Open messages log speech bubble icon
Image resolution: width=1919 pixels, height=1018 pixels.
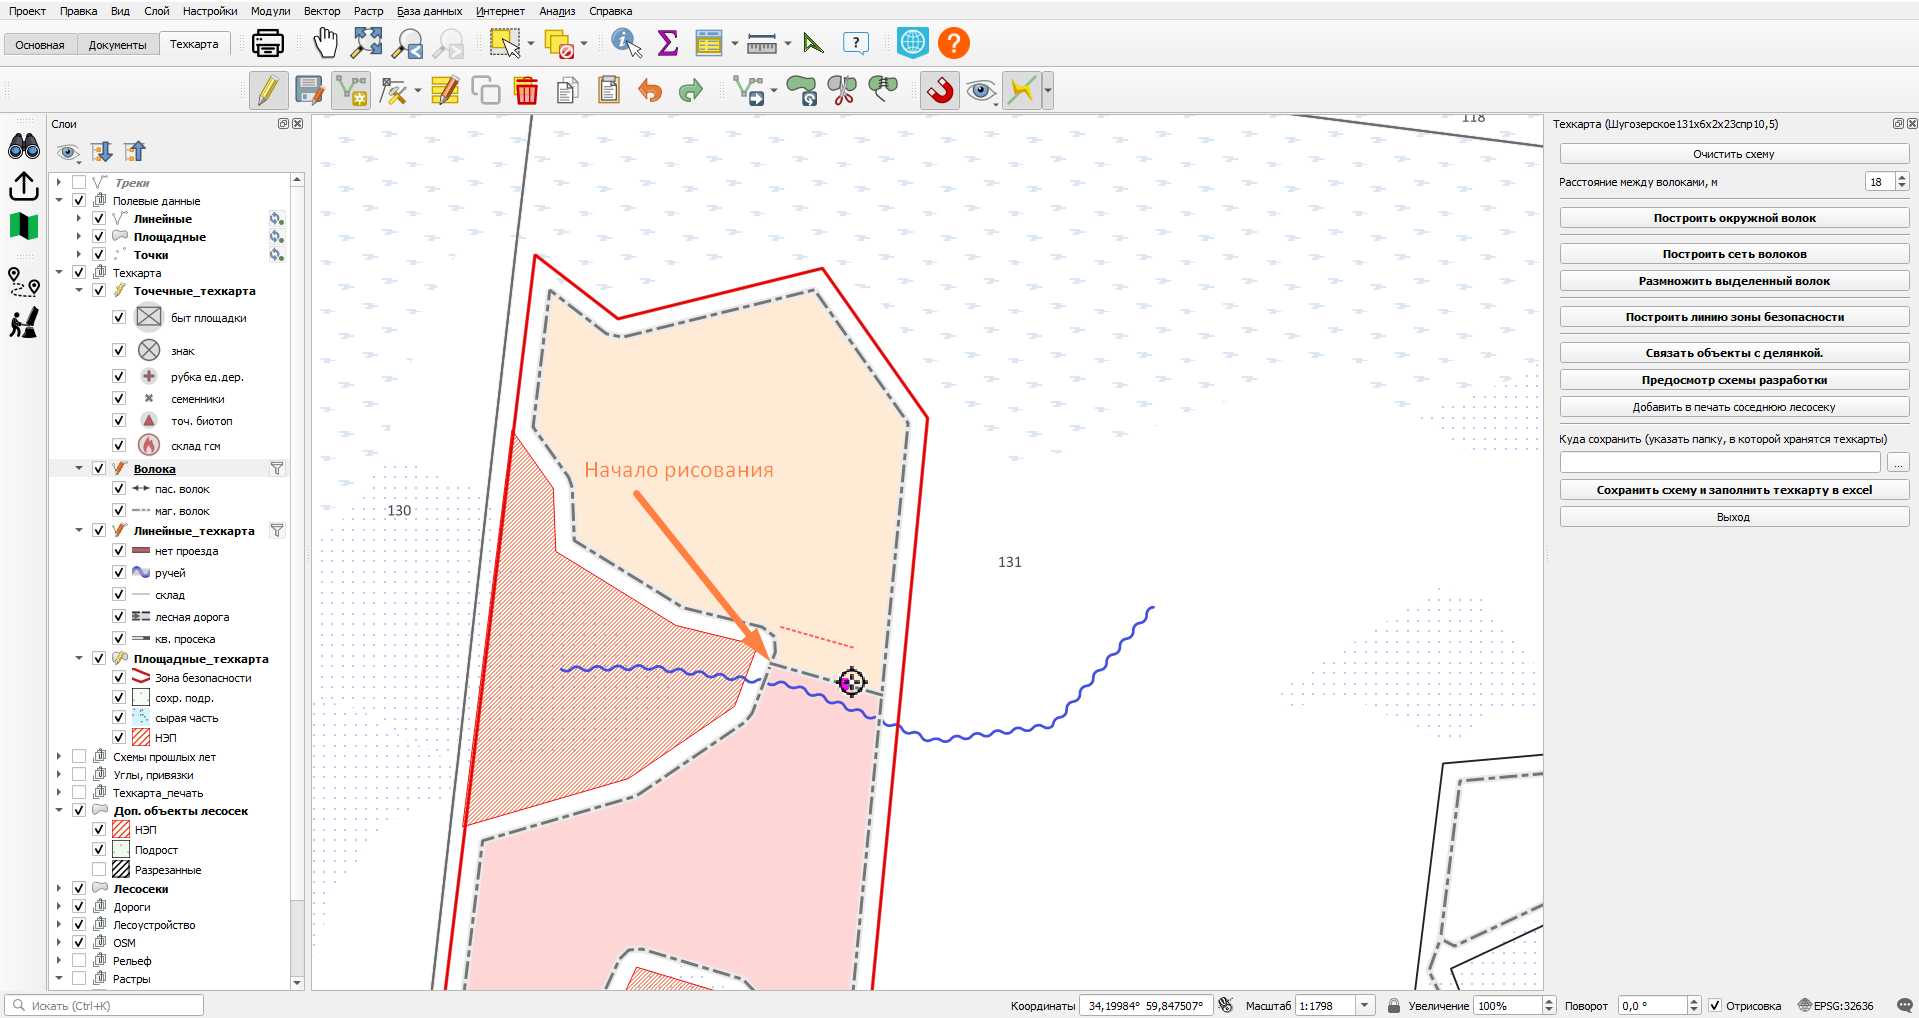[x=1905, y=1006]
